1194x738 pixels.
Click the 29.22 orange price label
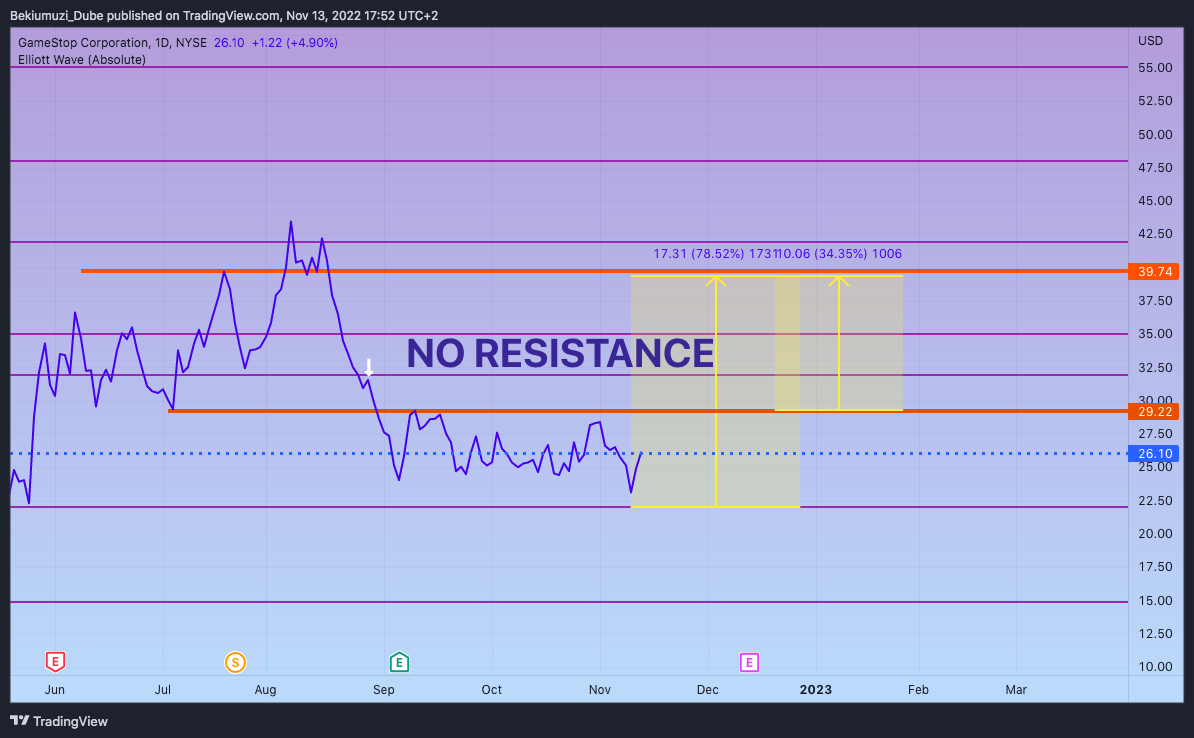point(1154,412)
